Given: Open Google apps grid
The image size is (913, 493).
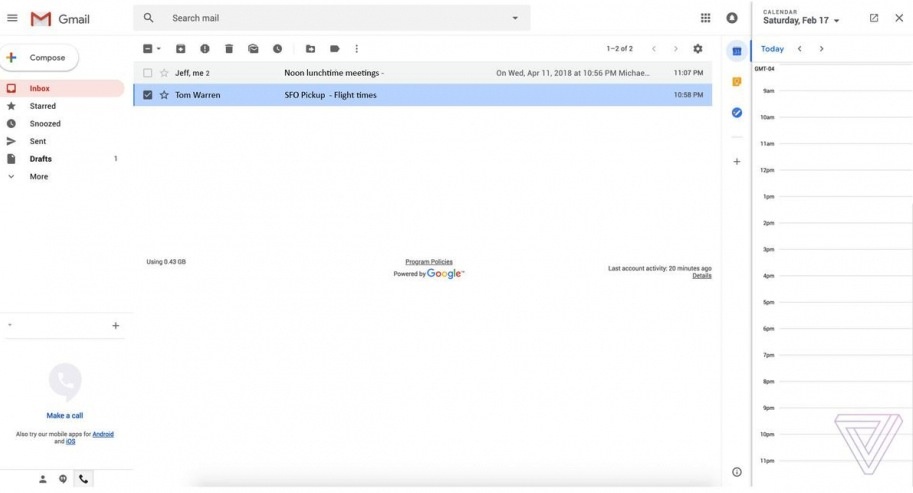Looking at the screenshot, I should point(705,18).
